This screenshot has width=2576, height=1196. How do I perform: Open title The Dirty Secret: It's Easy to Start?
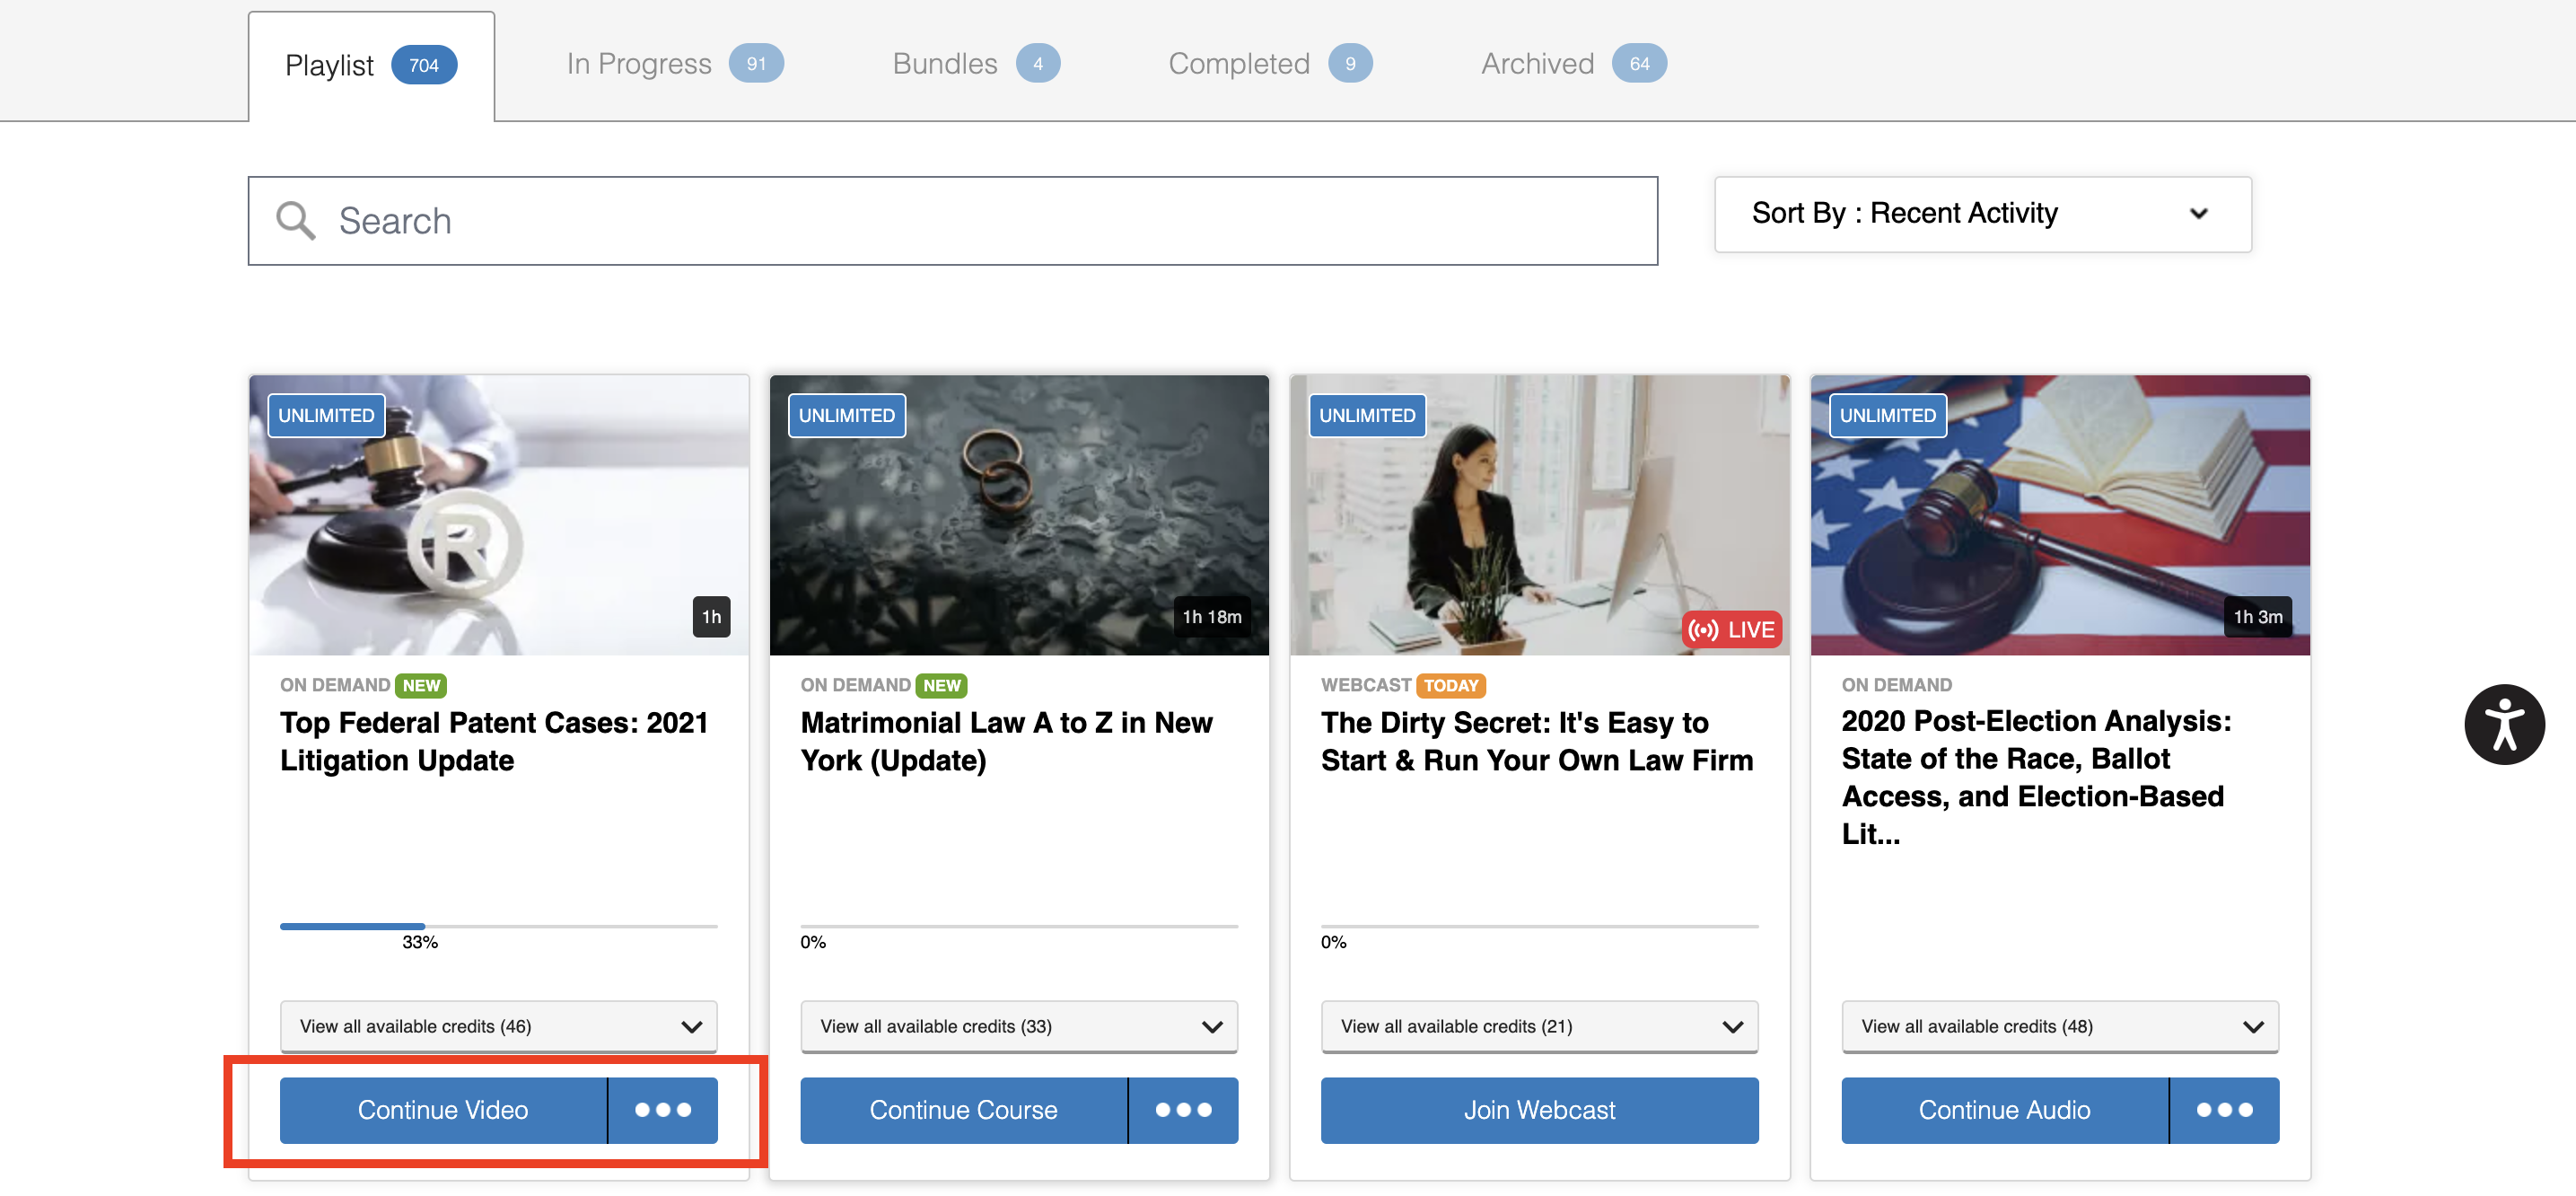point(1537,741)
